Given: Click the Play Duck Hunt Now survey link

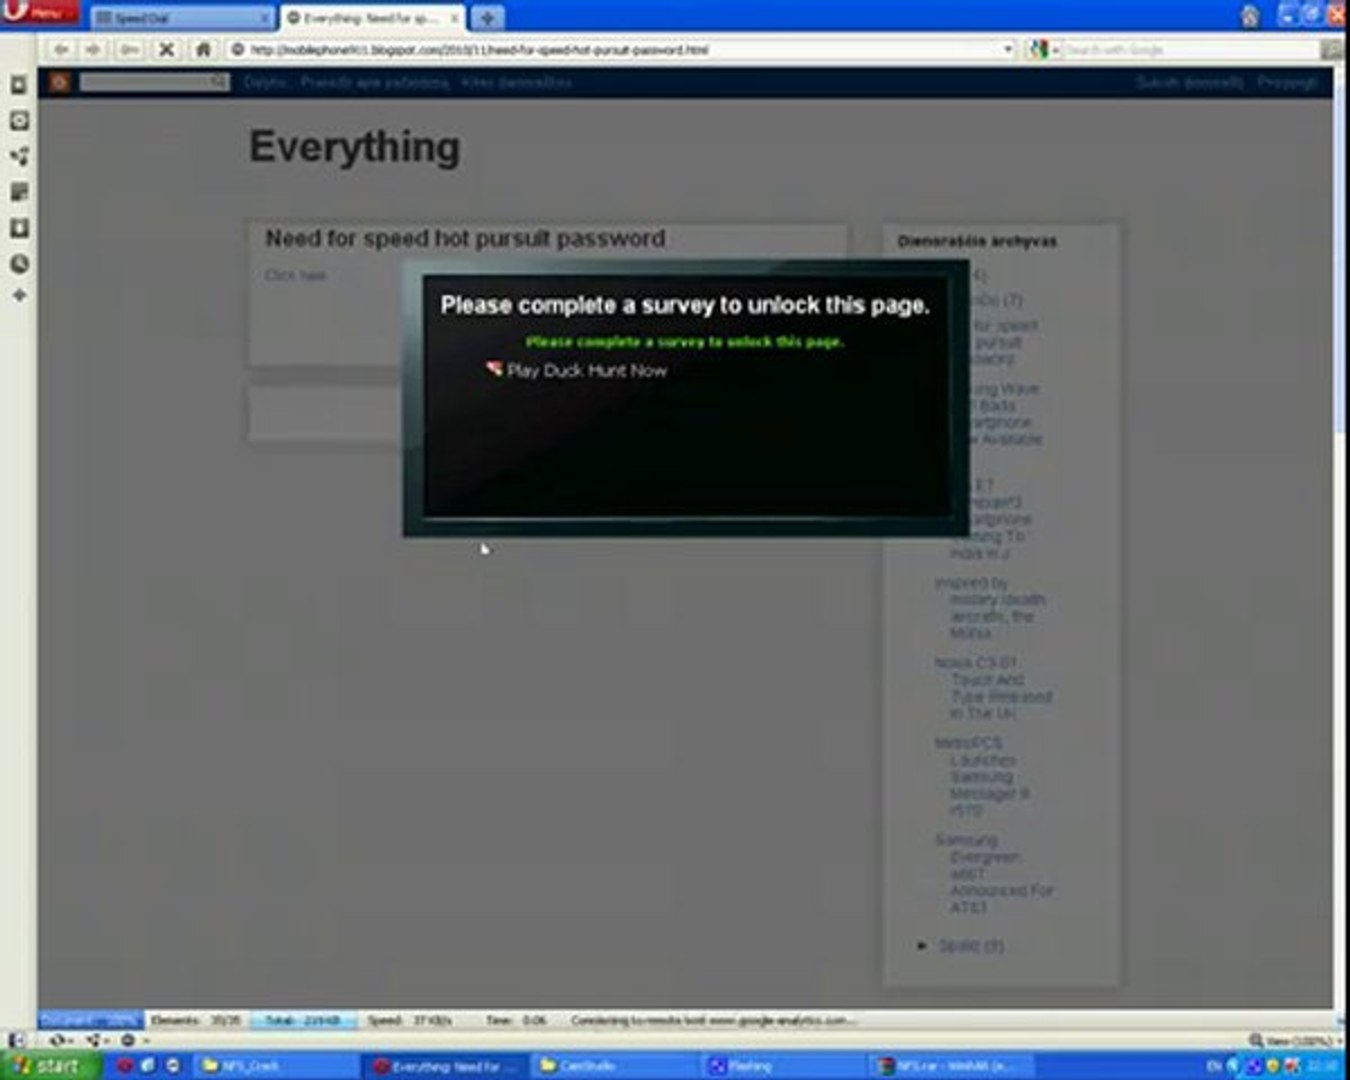Looking at the screenshot, I should pos(586,370).
